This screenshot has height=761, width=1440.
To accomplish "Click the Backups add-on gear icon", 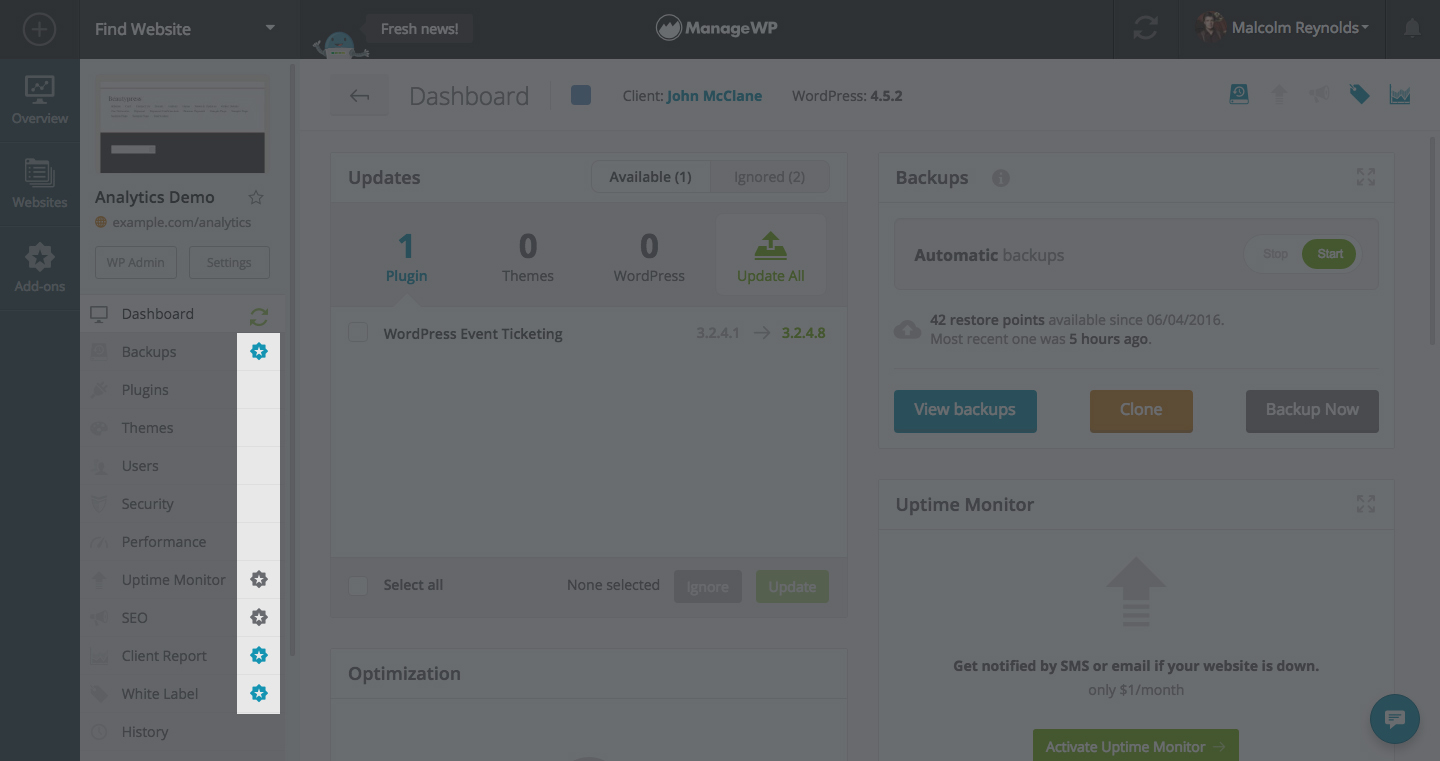I will tap(259, 352).
